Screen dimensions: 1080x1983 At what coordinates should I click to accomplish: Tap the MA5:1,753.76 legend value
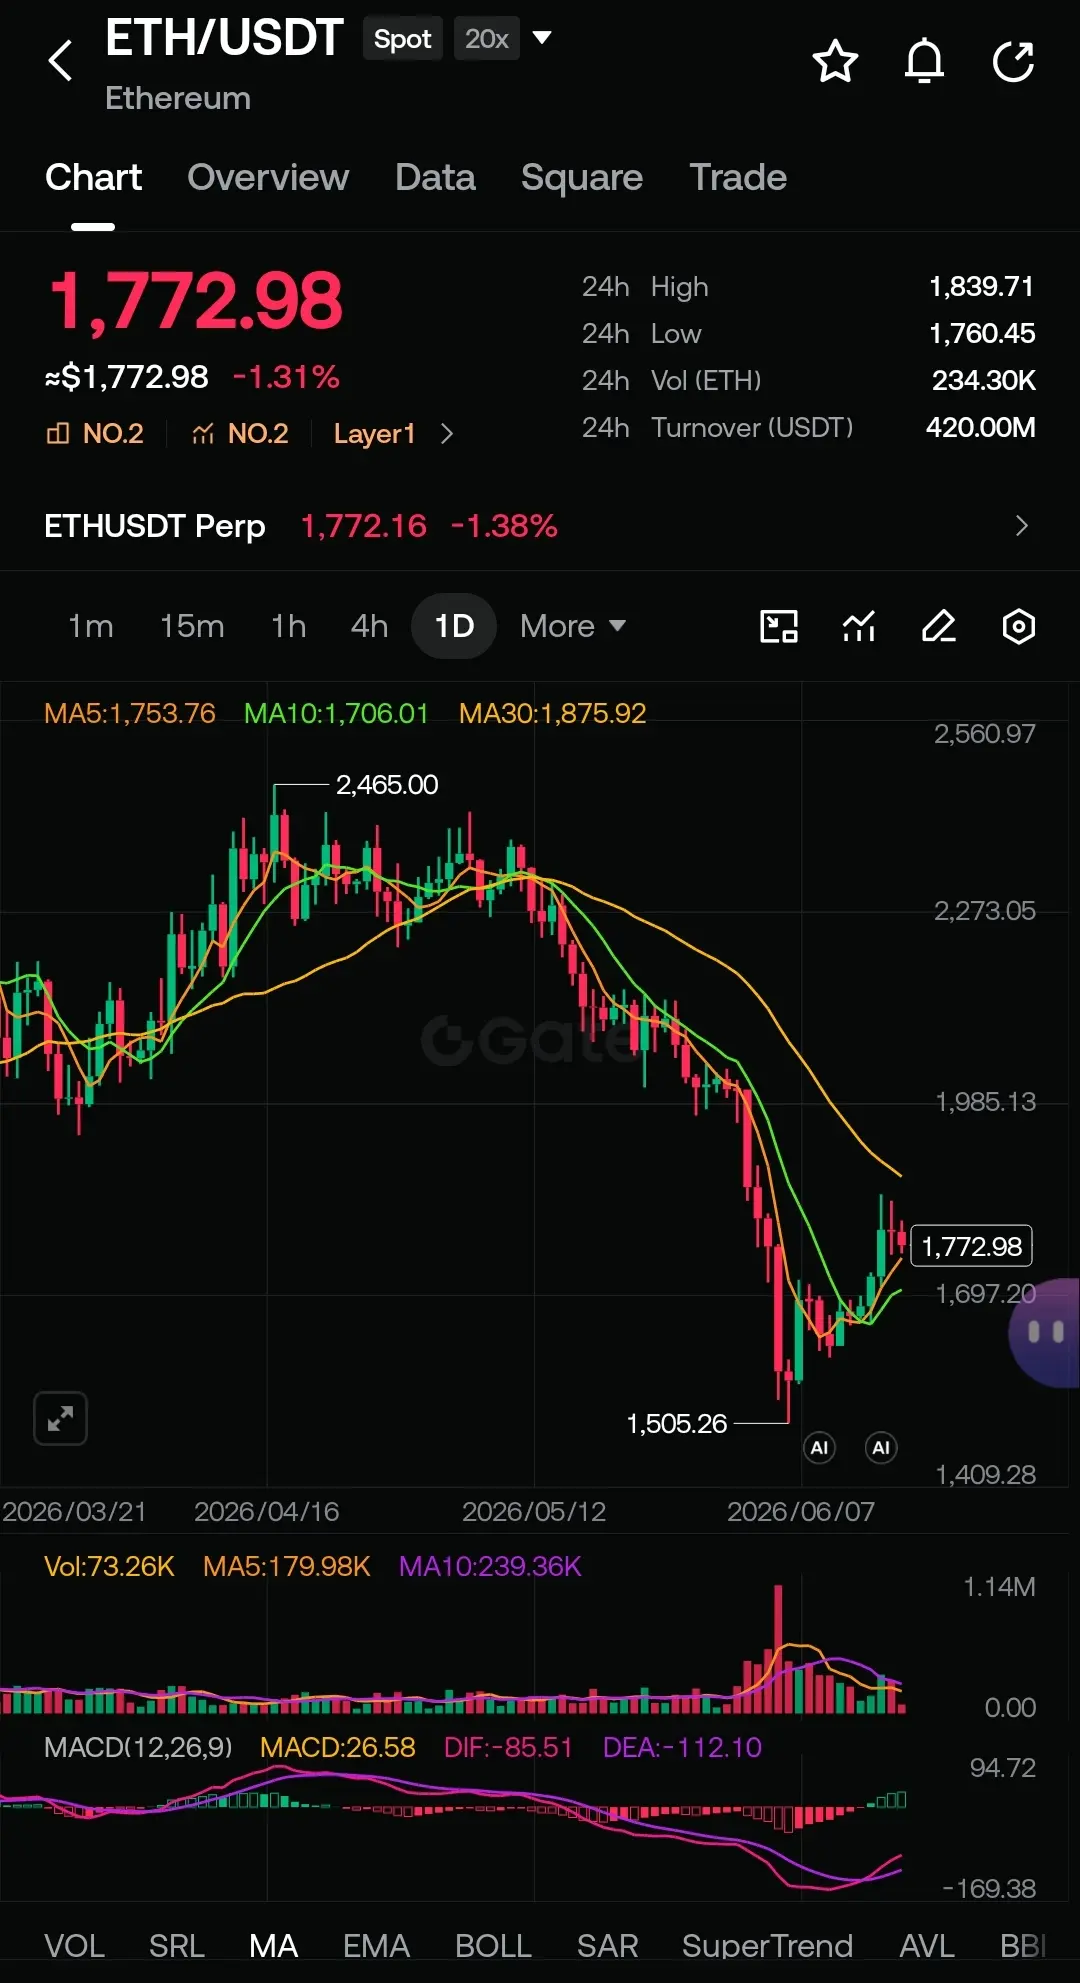click(130, 713)
